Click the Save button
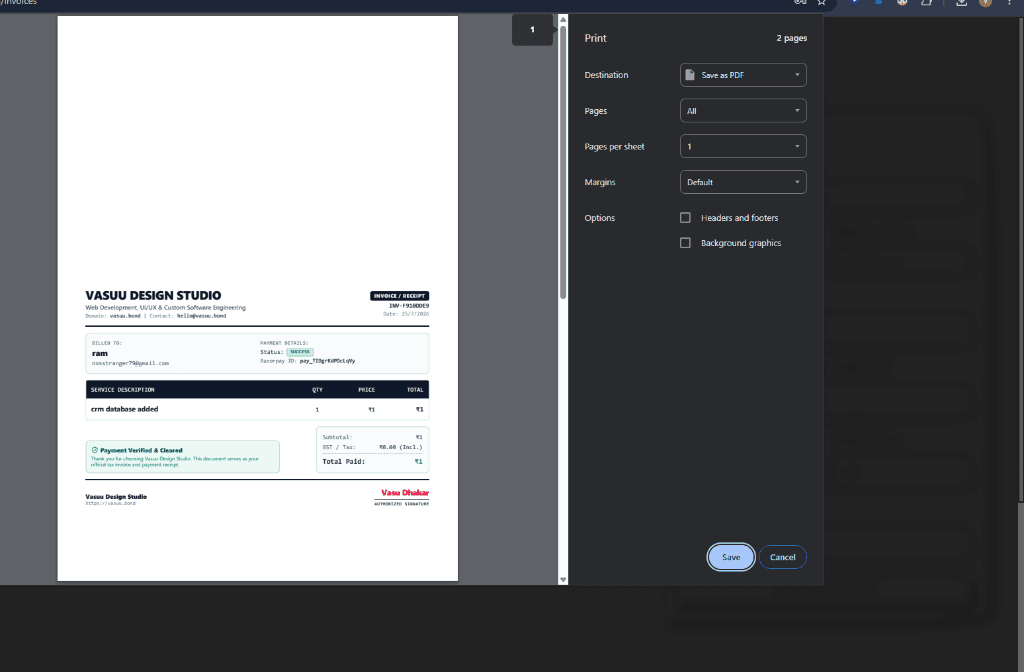 click(x=731, y=557)
